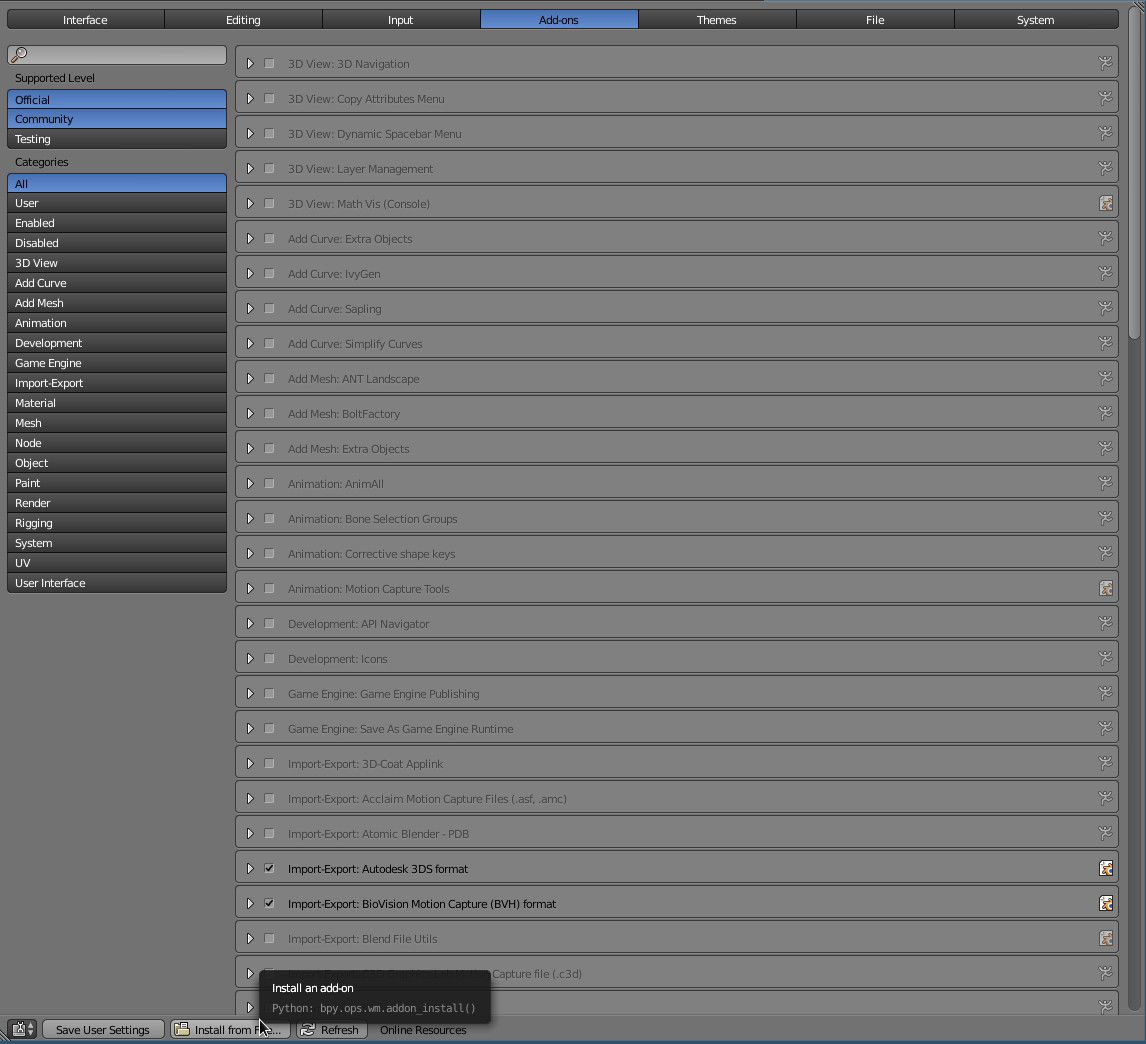Open the Editing tab
The image size is (1146, 1044).
[x=243, y=20]
